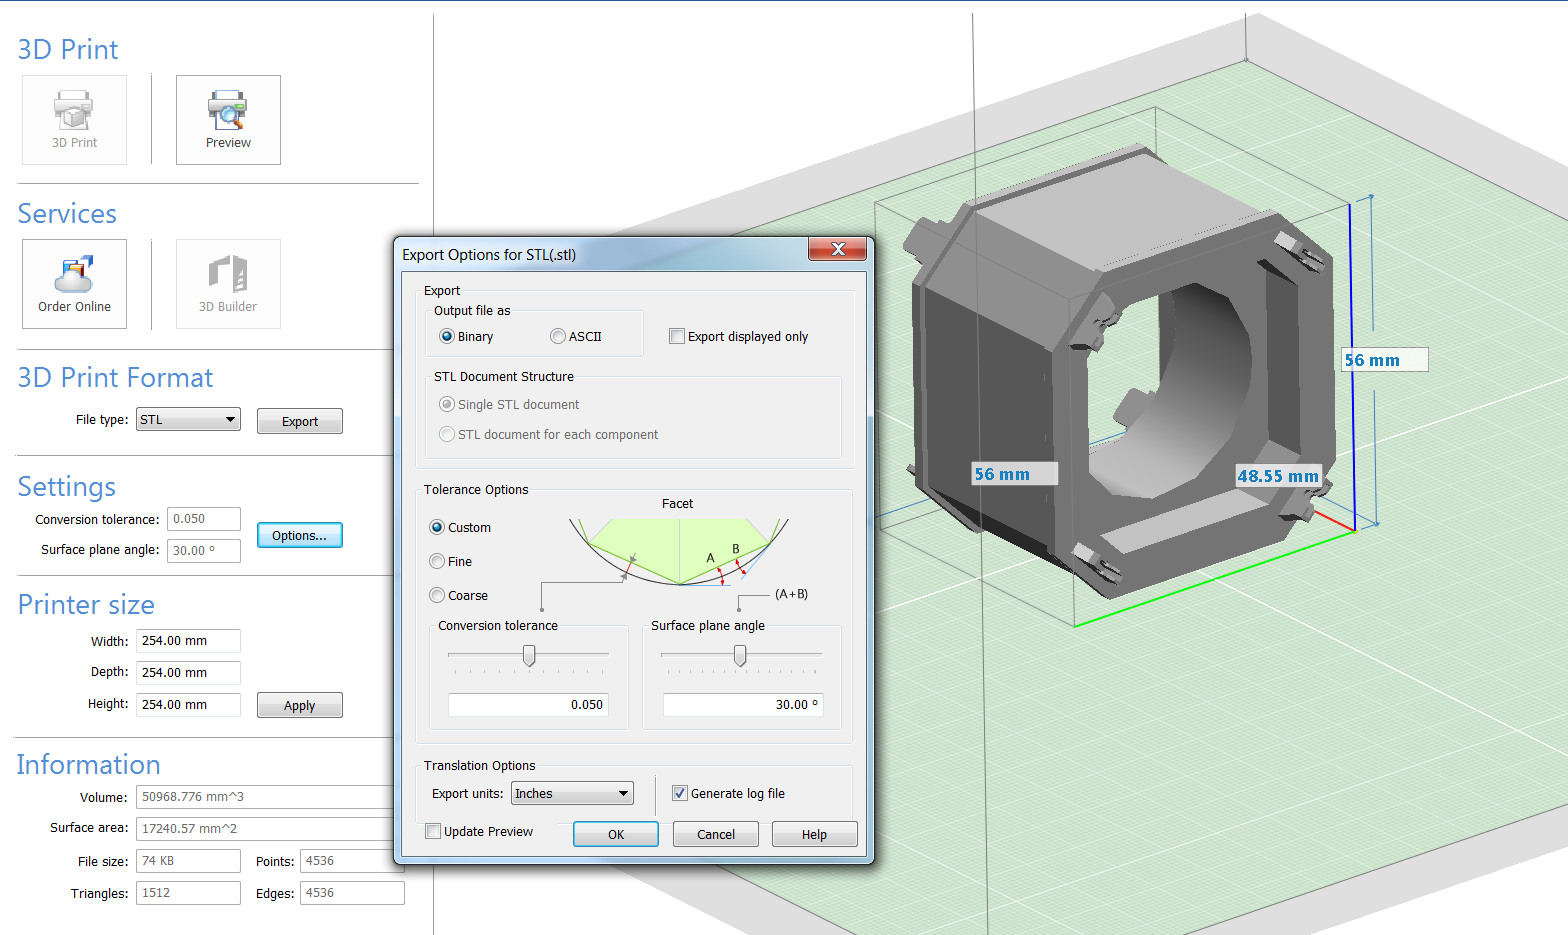
Task: Uncheck Generate log file option
Action: coord(680,794)
